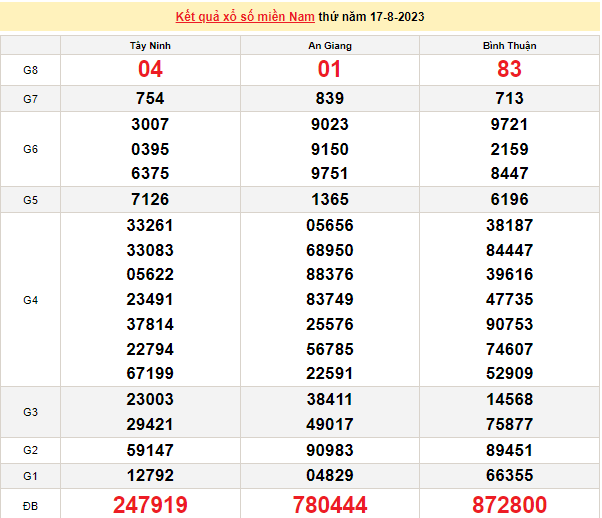This screenshot has width=602, height=518.
Task: Open the 'Kết quả xổ số miền Nam' link
Action: point(240,18)
